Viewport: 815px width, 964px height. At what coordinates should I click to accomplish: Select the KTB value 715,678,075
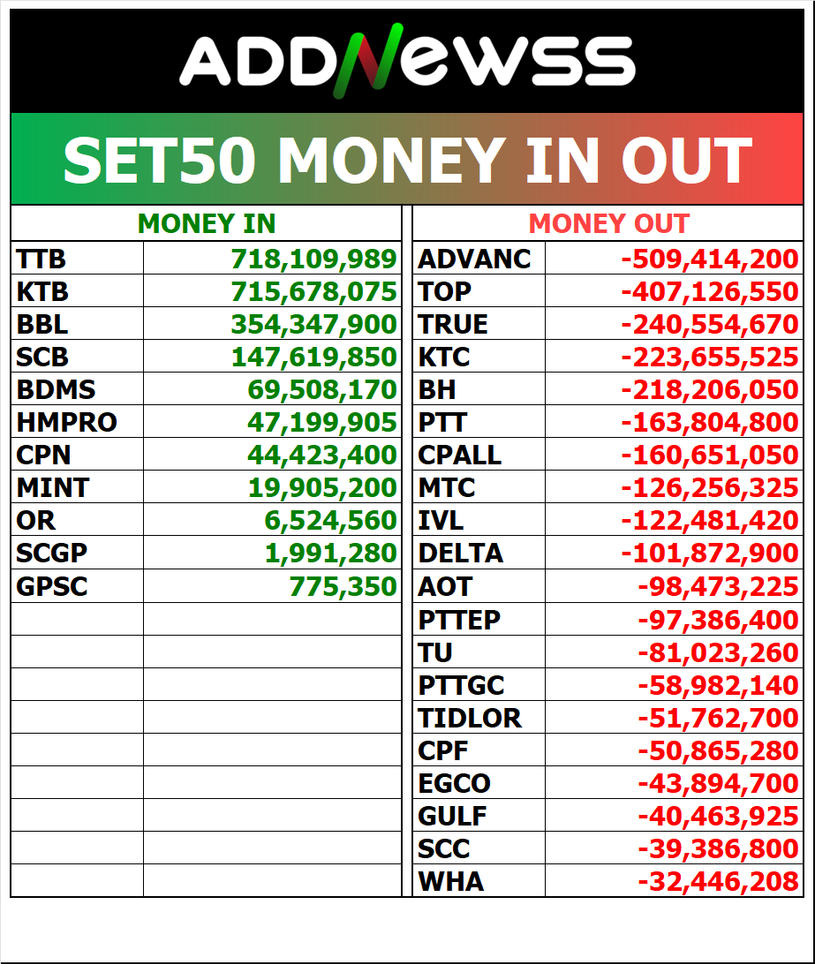tap(314, 292)
